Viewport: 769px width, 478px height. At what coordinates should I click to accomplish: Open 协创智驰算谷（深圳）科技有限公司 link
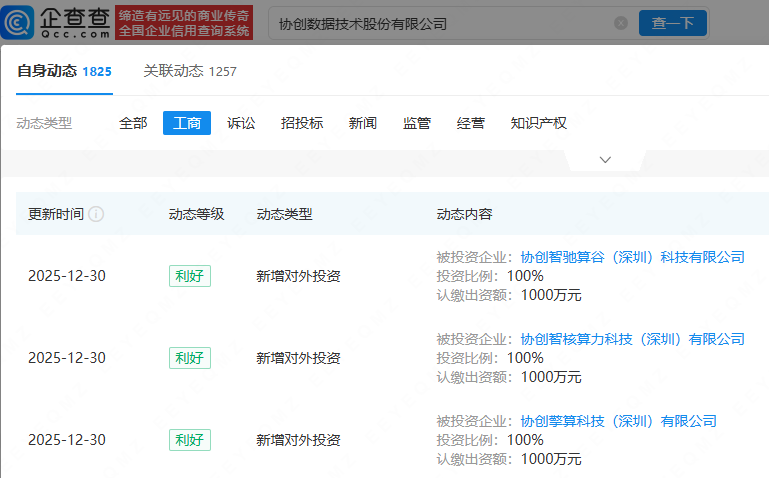pyautogui.click(x=632, y=257)
